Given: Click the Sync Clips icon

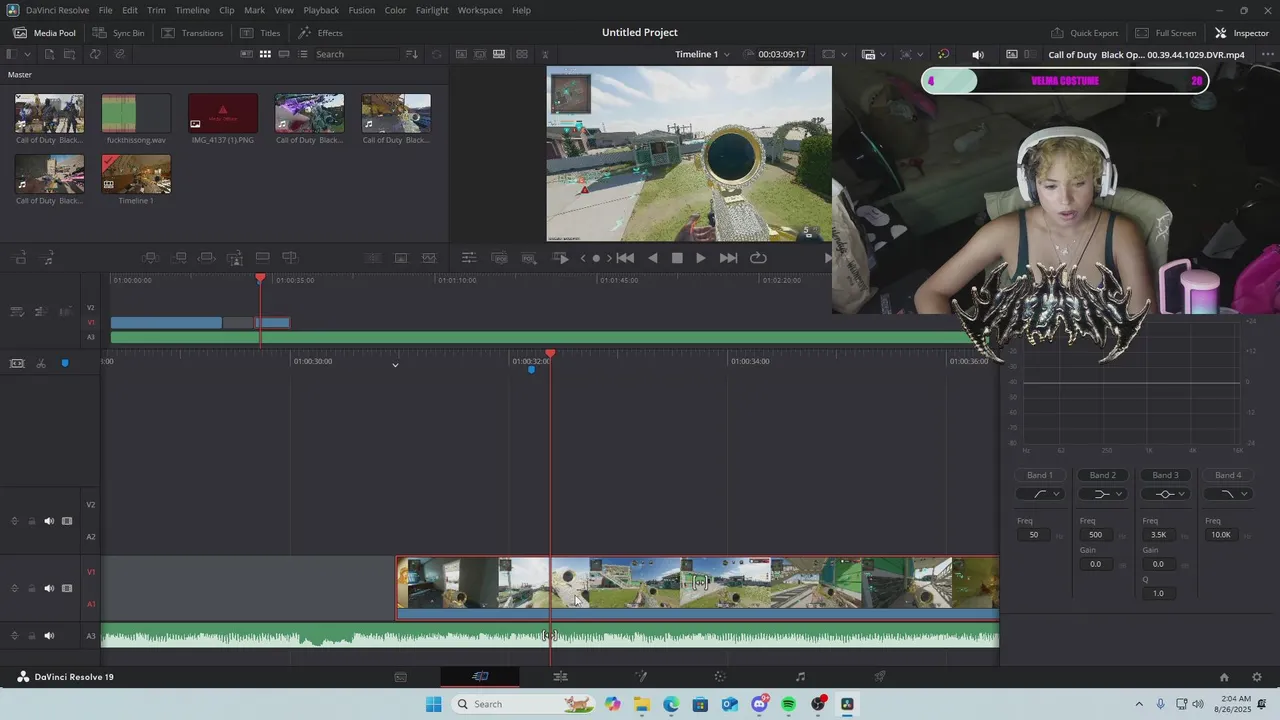Looking at the screenshot, I should click(95, 54).
